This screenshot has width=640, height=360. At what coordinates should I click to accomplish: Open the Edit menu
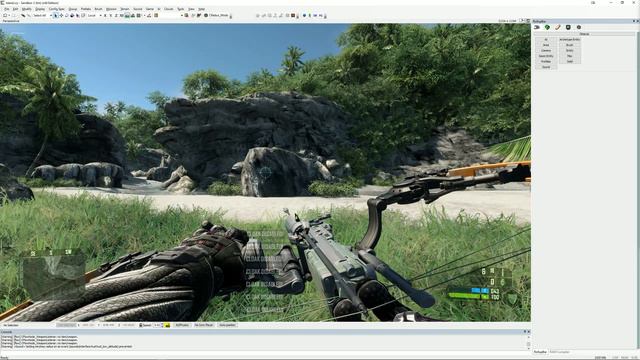pyautogui.click(x=15, y=9)
